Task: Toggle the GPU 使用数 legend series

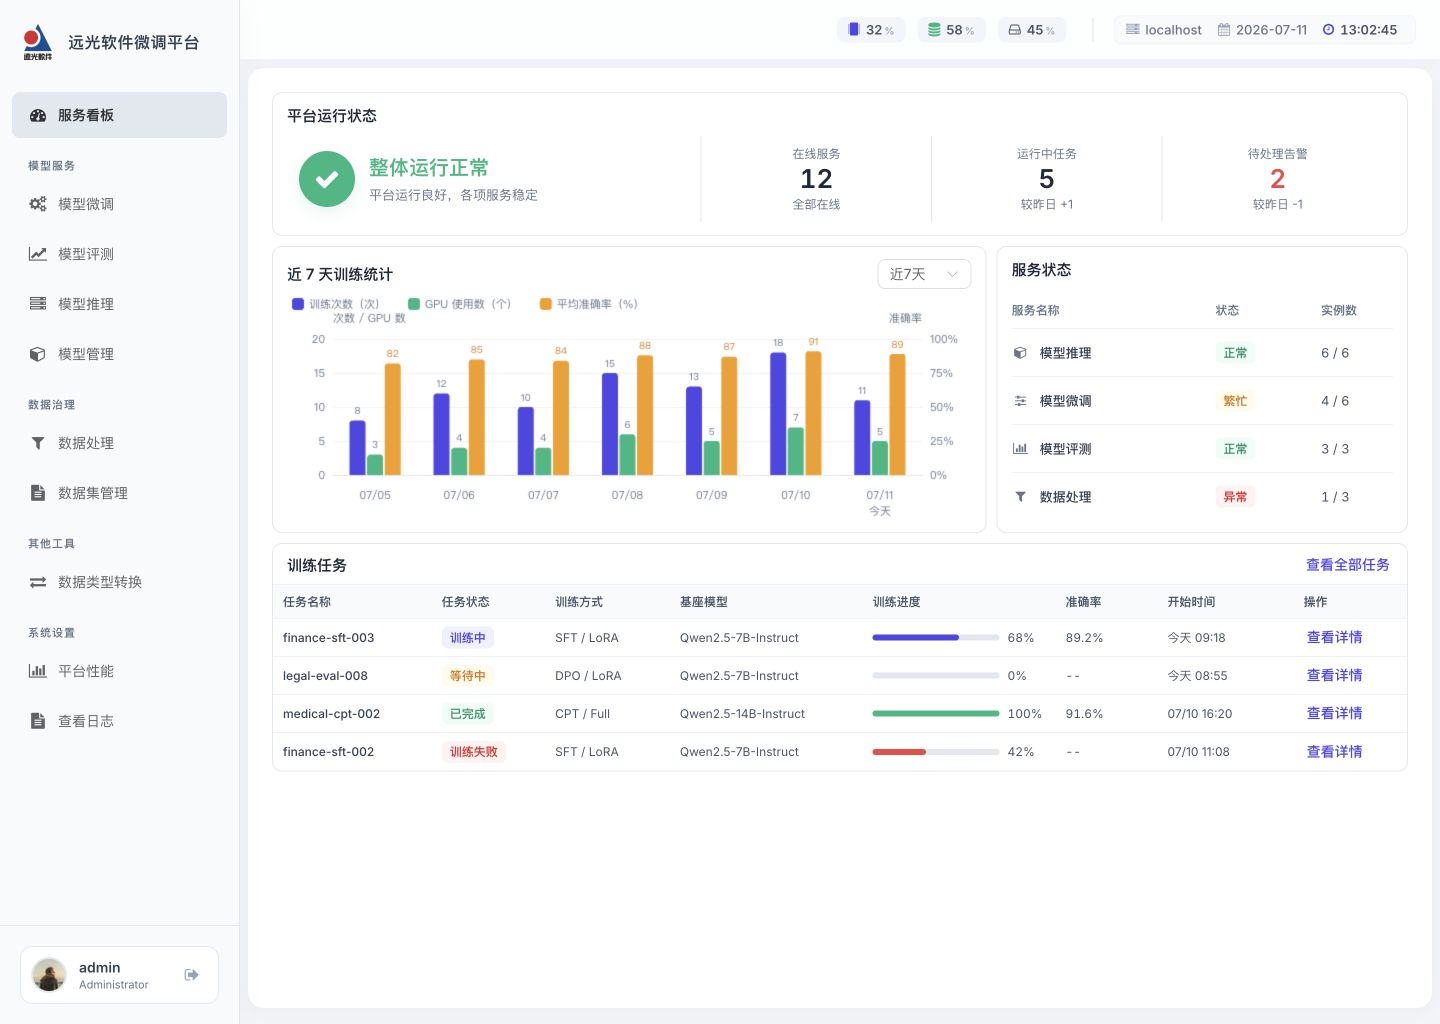Action: (460, 304)
